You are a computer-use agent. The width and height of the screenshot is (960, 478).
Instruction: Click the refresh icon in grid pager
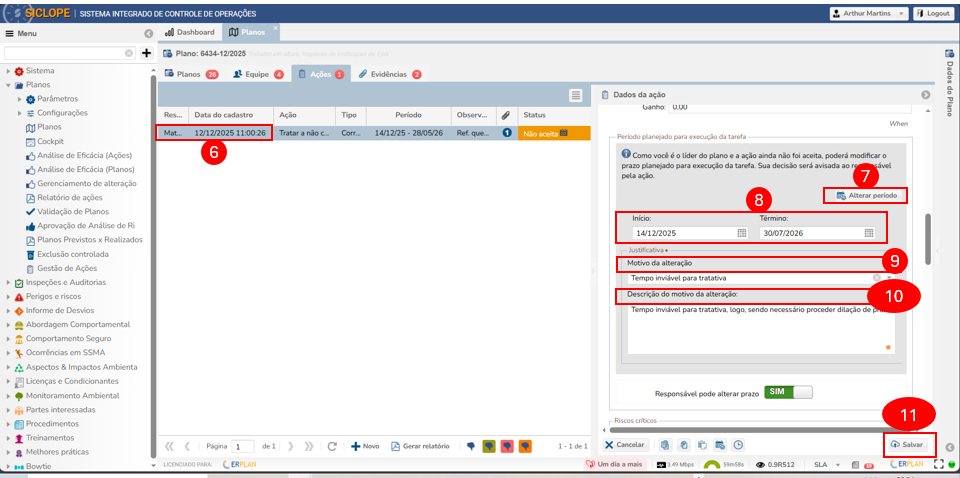331,446
